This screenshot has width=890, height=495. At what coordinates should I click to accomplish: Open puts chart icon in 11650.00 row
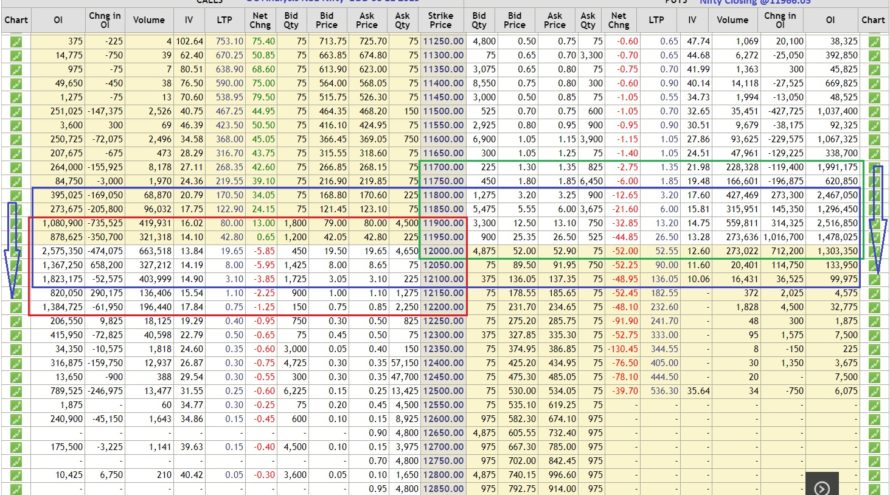click(874, 153)
